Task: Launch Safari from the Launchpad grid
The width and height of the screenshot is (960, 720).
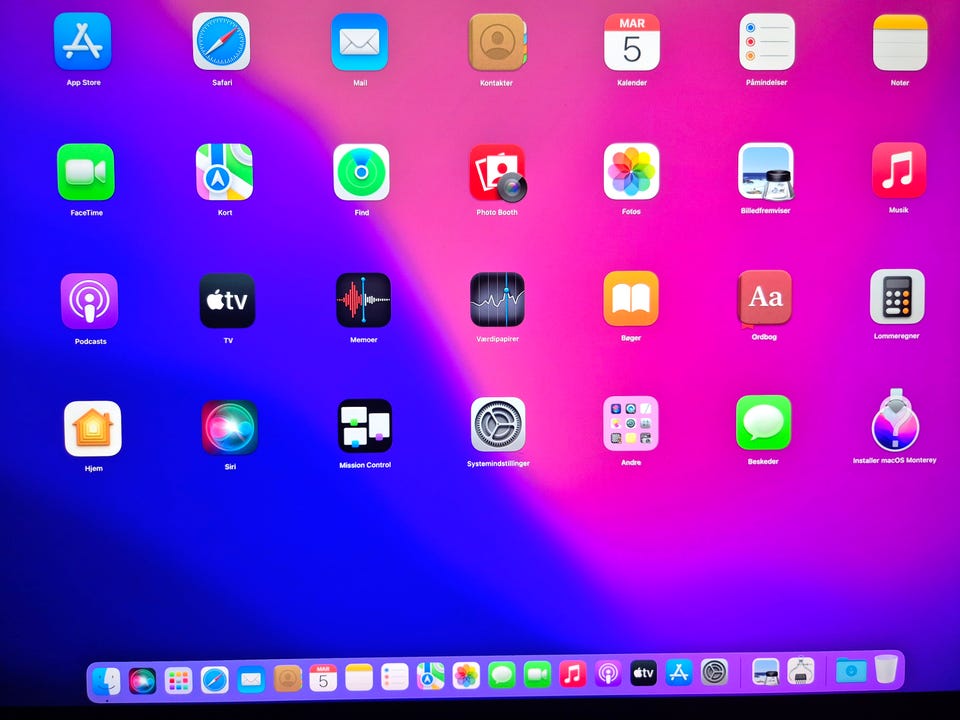Action: tap(221, 41)
